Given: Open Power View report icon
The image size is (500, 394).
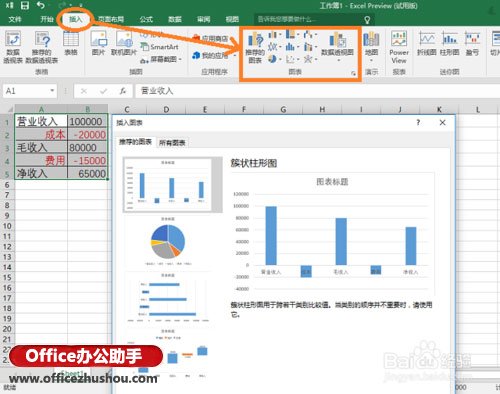Looking at the screenshot, I should pos(399,47).
